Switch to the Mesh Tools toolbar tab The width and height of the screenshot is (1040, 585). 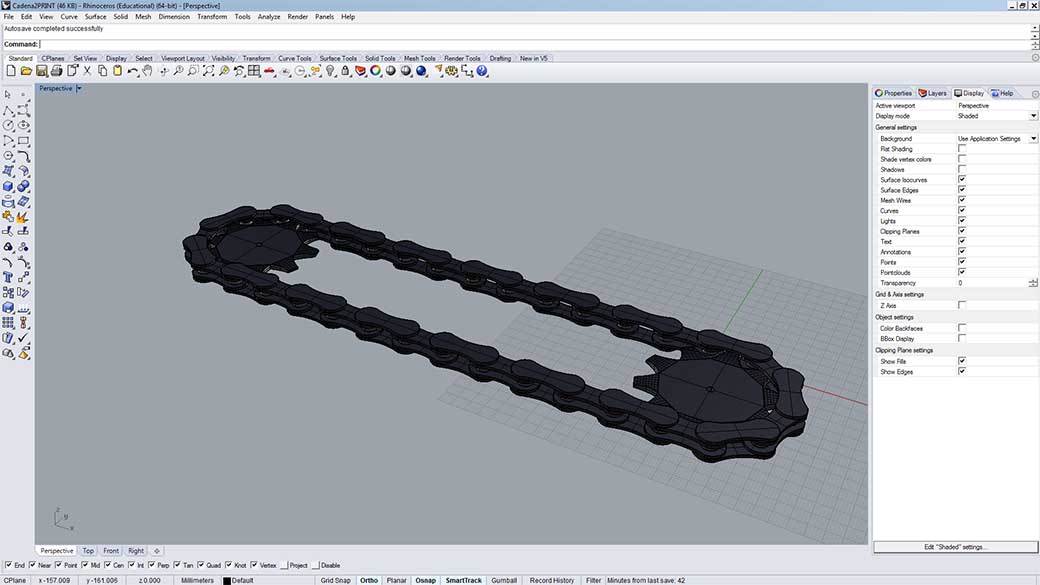420,58
